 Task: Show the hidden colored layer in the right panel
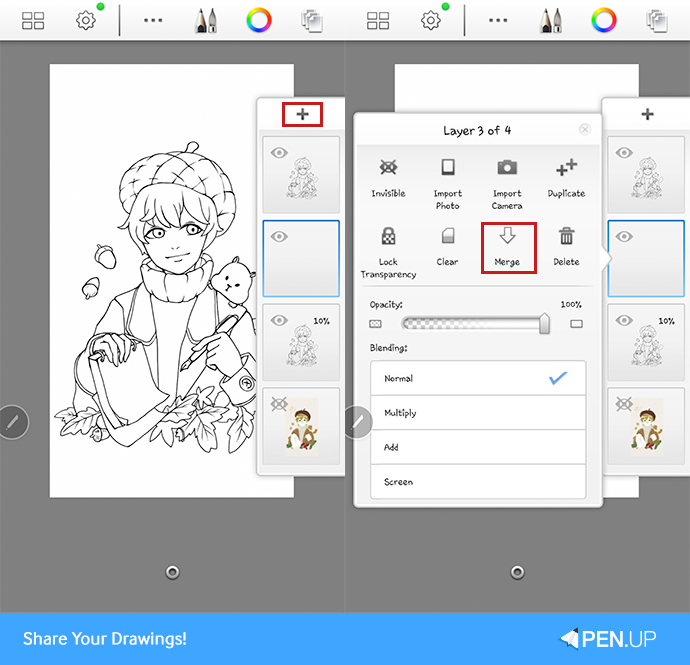[x=624, y=404]
